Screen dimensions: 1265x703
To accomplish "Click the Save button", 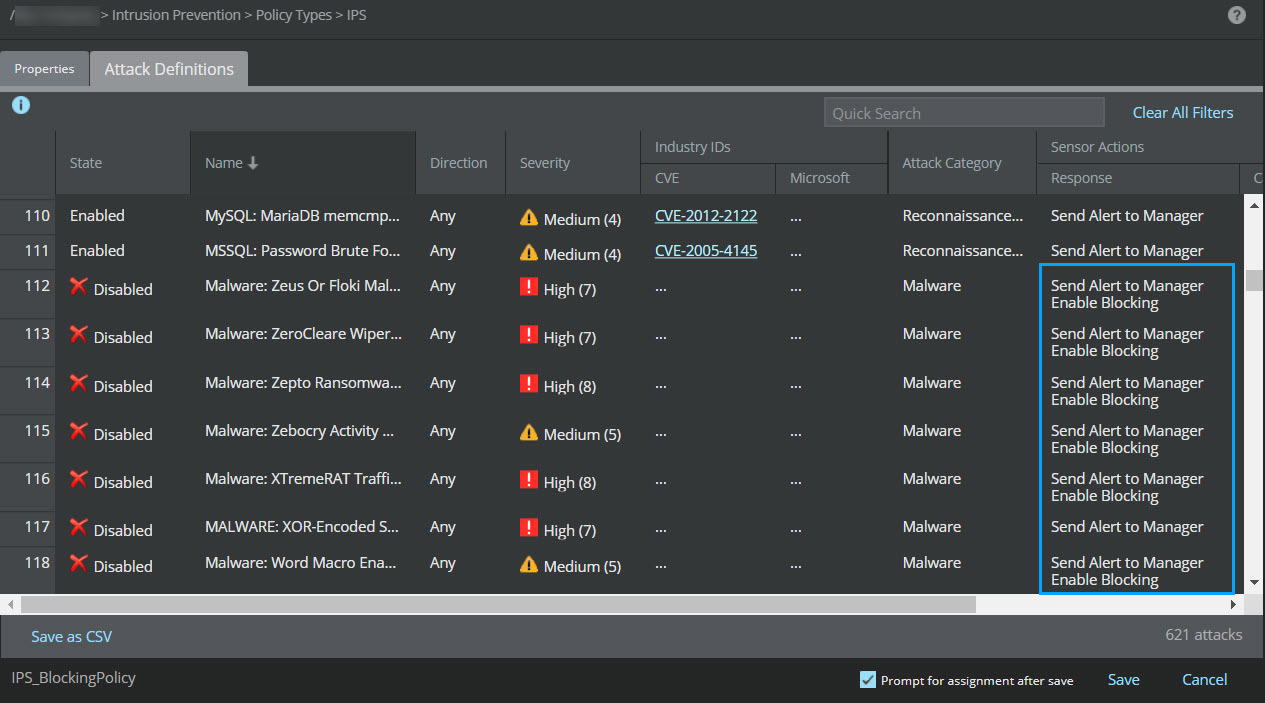I will coord(1123,680).
